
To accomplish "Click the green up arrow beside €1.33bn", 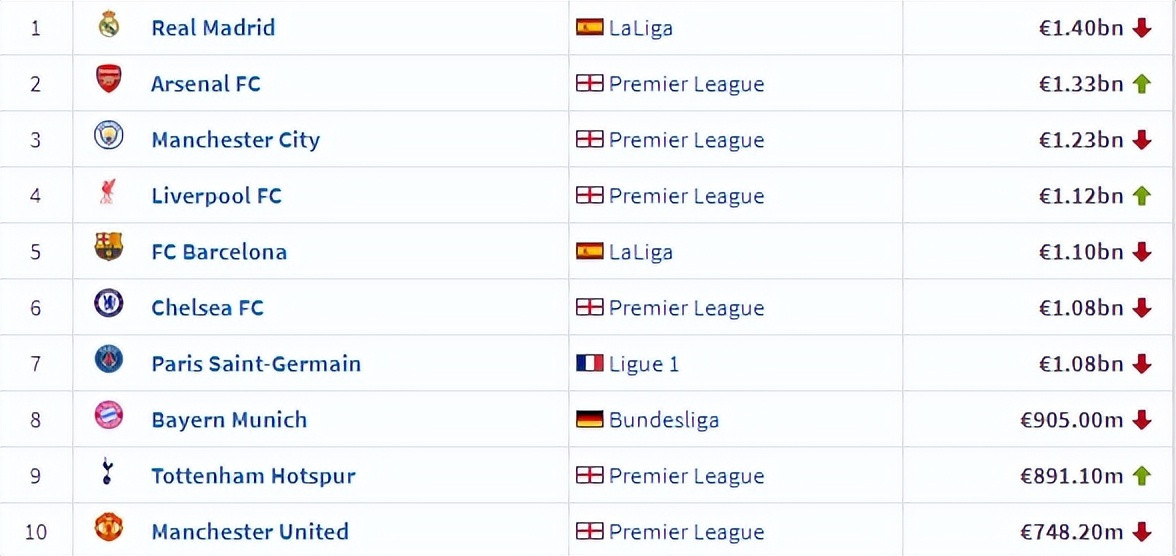I will pyautogui.click(x=1142, y=84).
